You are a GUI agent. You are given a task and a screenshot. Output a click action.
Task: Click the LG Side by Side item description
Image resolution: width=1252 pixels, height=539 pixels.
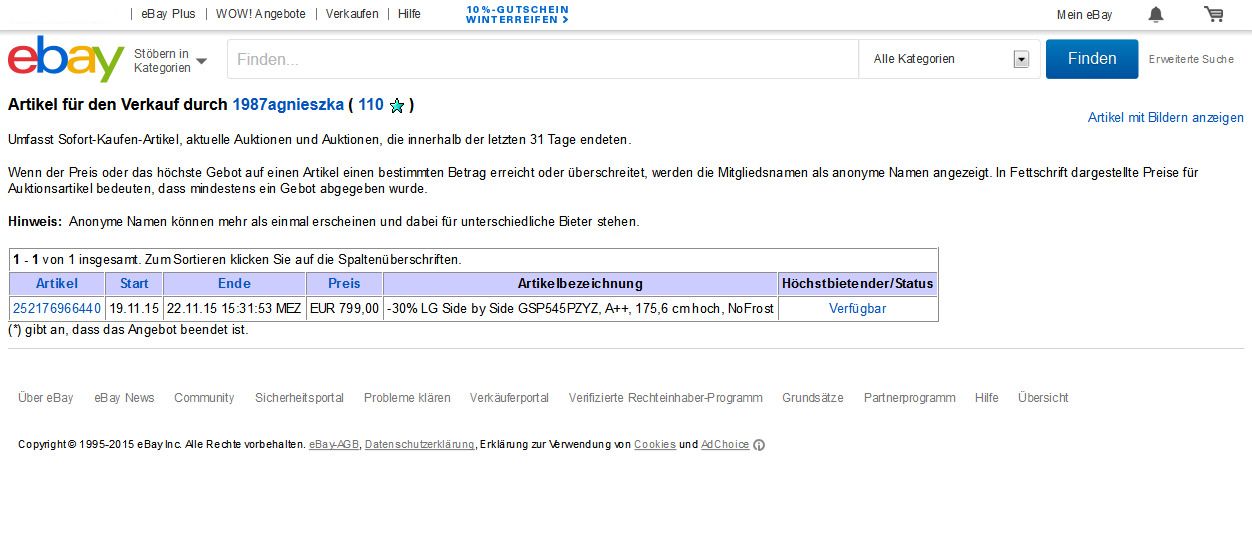580,308
